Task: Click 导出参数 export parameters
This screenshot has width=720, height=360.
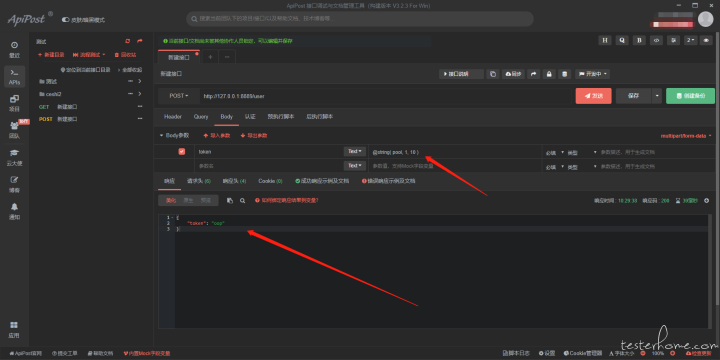Action: pos(254,135)
